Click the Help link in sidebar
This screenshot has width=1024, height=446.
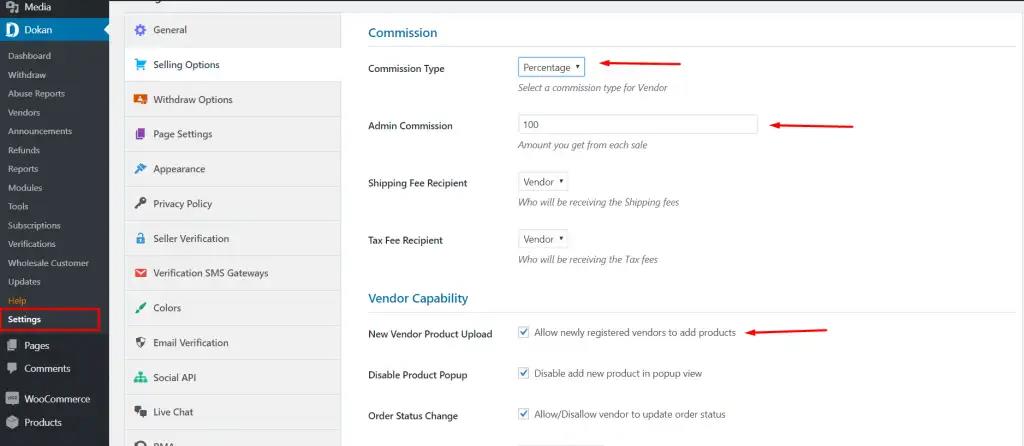coord(17,301)
